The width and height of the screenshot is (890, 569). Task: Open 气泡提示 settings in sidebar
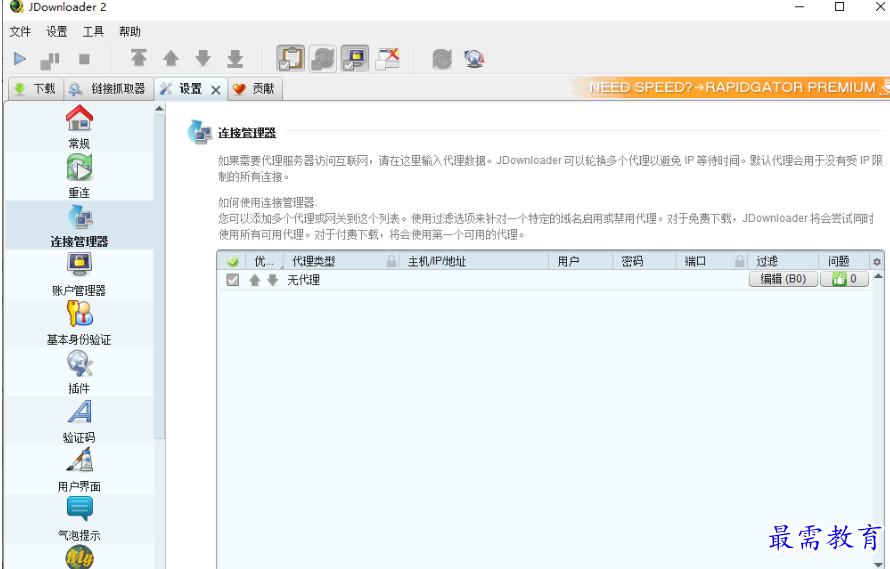coord(79,518)
